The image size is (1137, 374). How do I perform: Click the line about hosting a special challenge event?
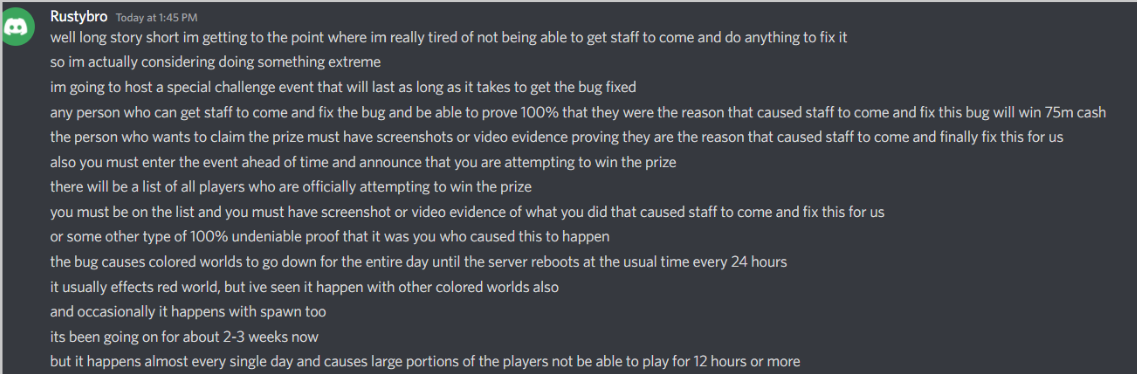pos(343,88)
